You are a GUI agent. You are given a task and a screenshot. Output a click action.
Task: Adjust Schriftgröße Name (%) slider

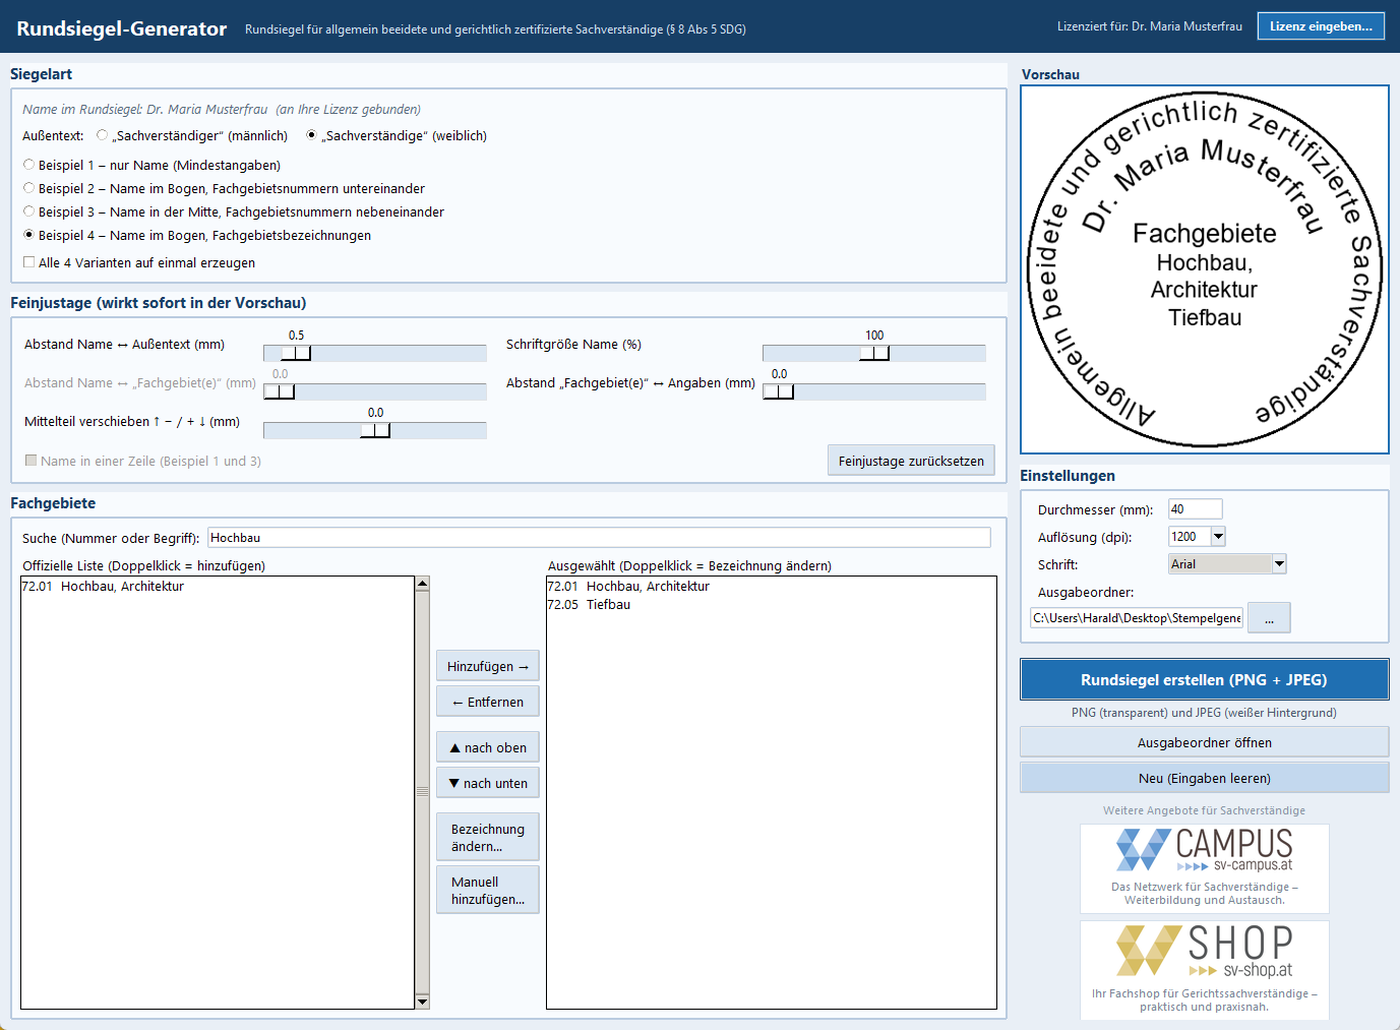coord(874,353)
